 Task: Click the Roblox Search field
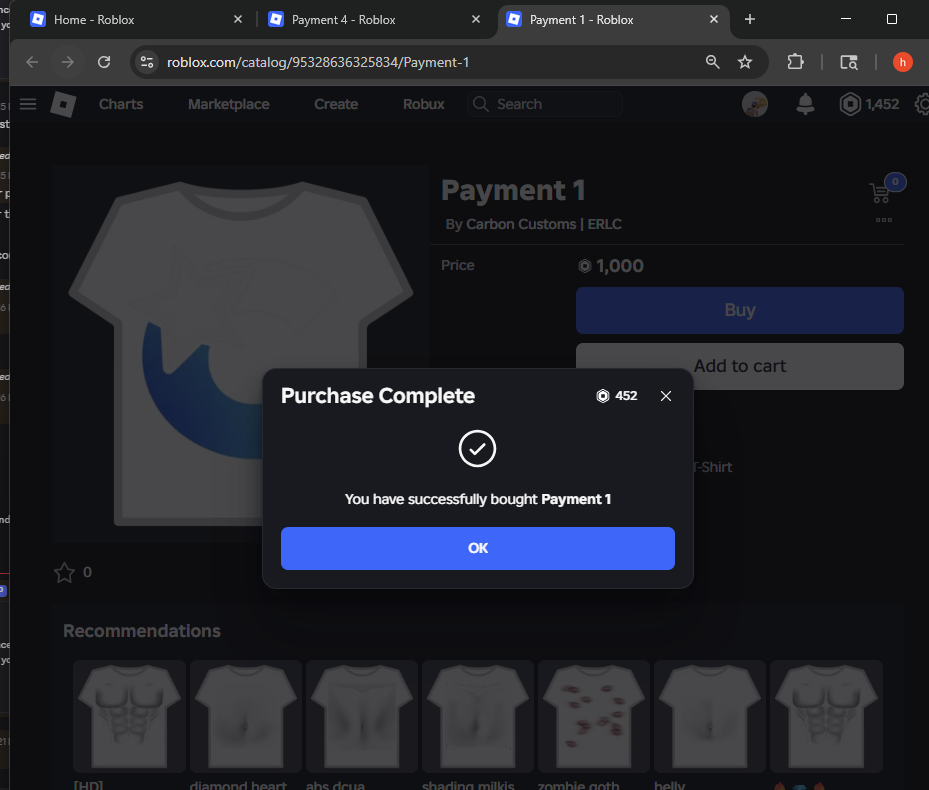pyautogui.click(x=544, y=104)
